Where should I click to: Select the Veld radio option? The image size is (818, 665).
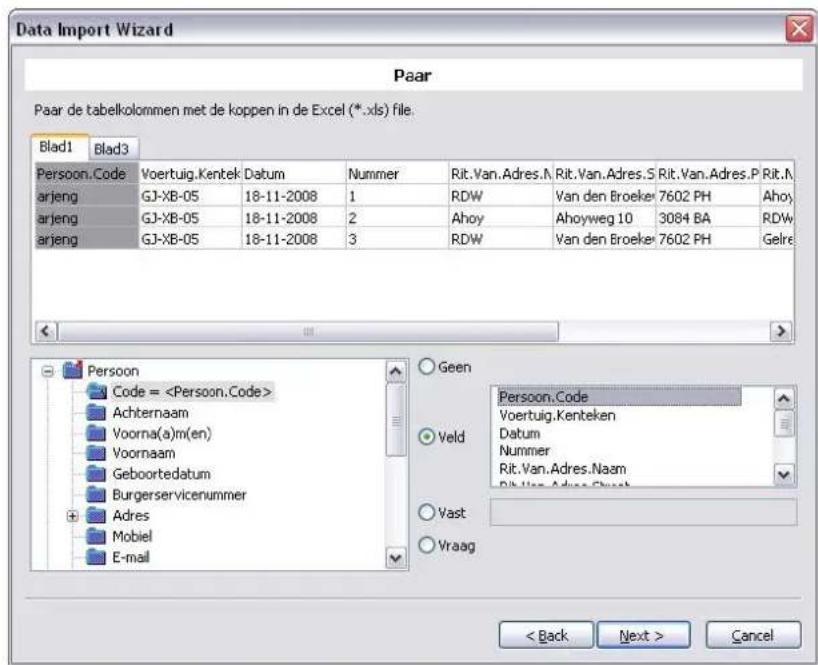coord(427,437)
